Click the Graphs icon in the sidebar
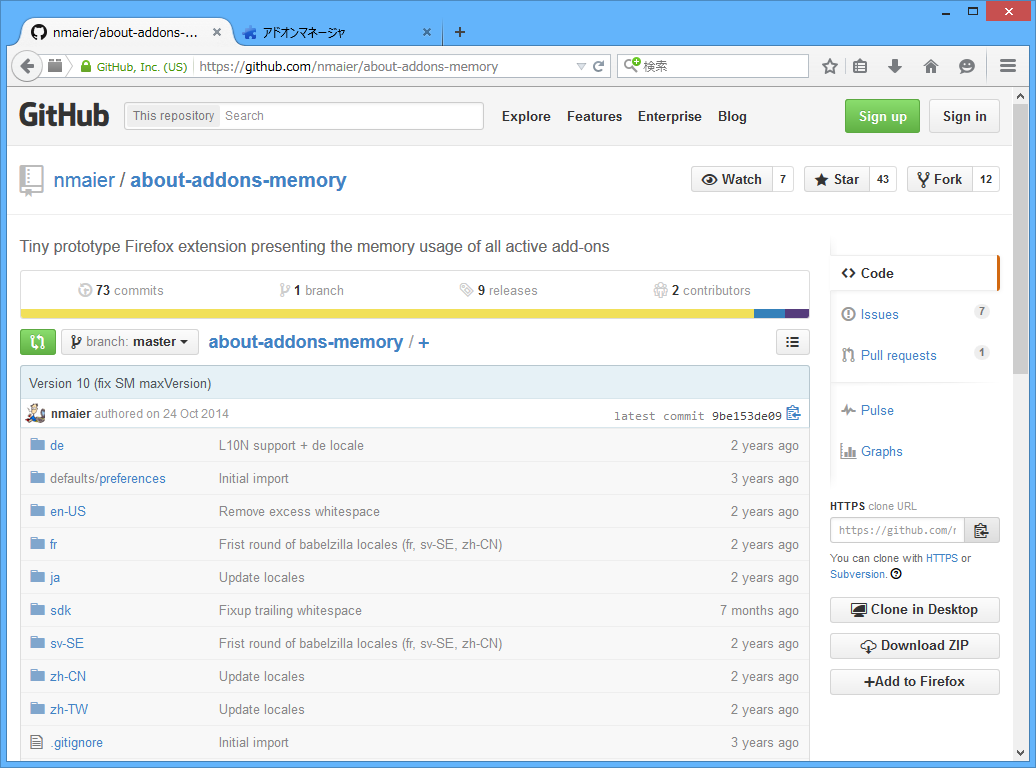The width and height of the screenshot is (1036, 768). point(848,451)
